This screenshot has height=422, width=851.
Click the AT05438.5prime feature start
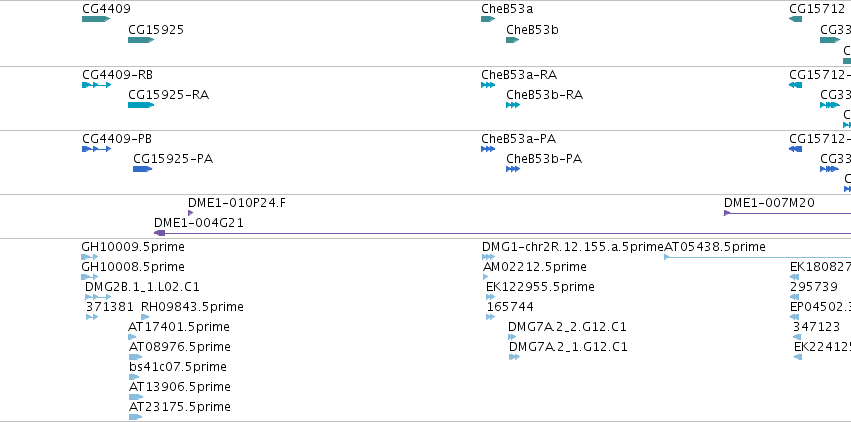pos(667,257)
